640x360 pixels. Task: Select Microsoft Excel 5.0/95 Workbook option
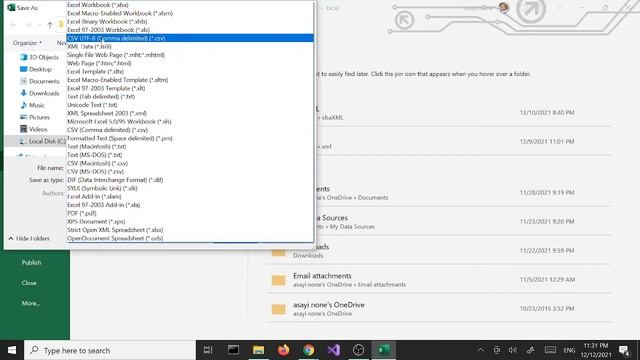pyautogui.click(x=190, y=122)
